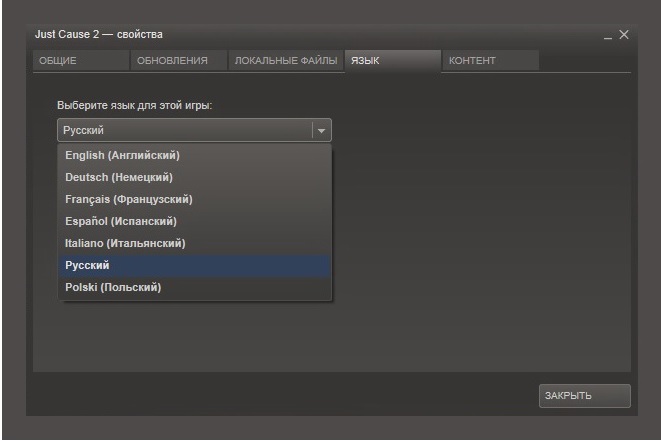Click the ЗАКРЫТЬ button
661x441 pixels.
(x=585, y=396)
